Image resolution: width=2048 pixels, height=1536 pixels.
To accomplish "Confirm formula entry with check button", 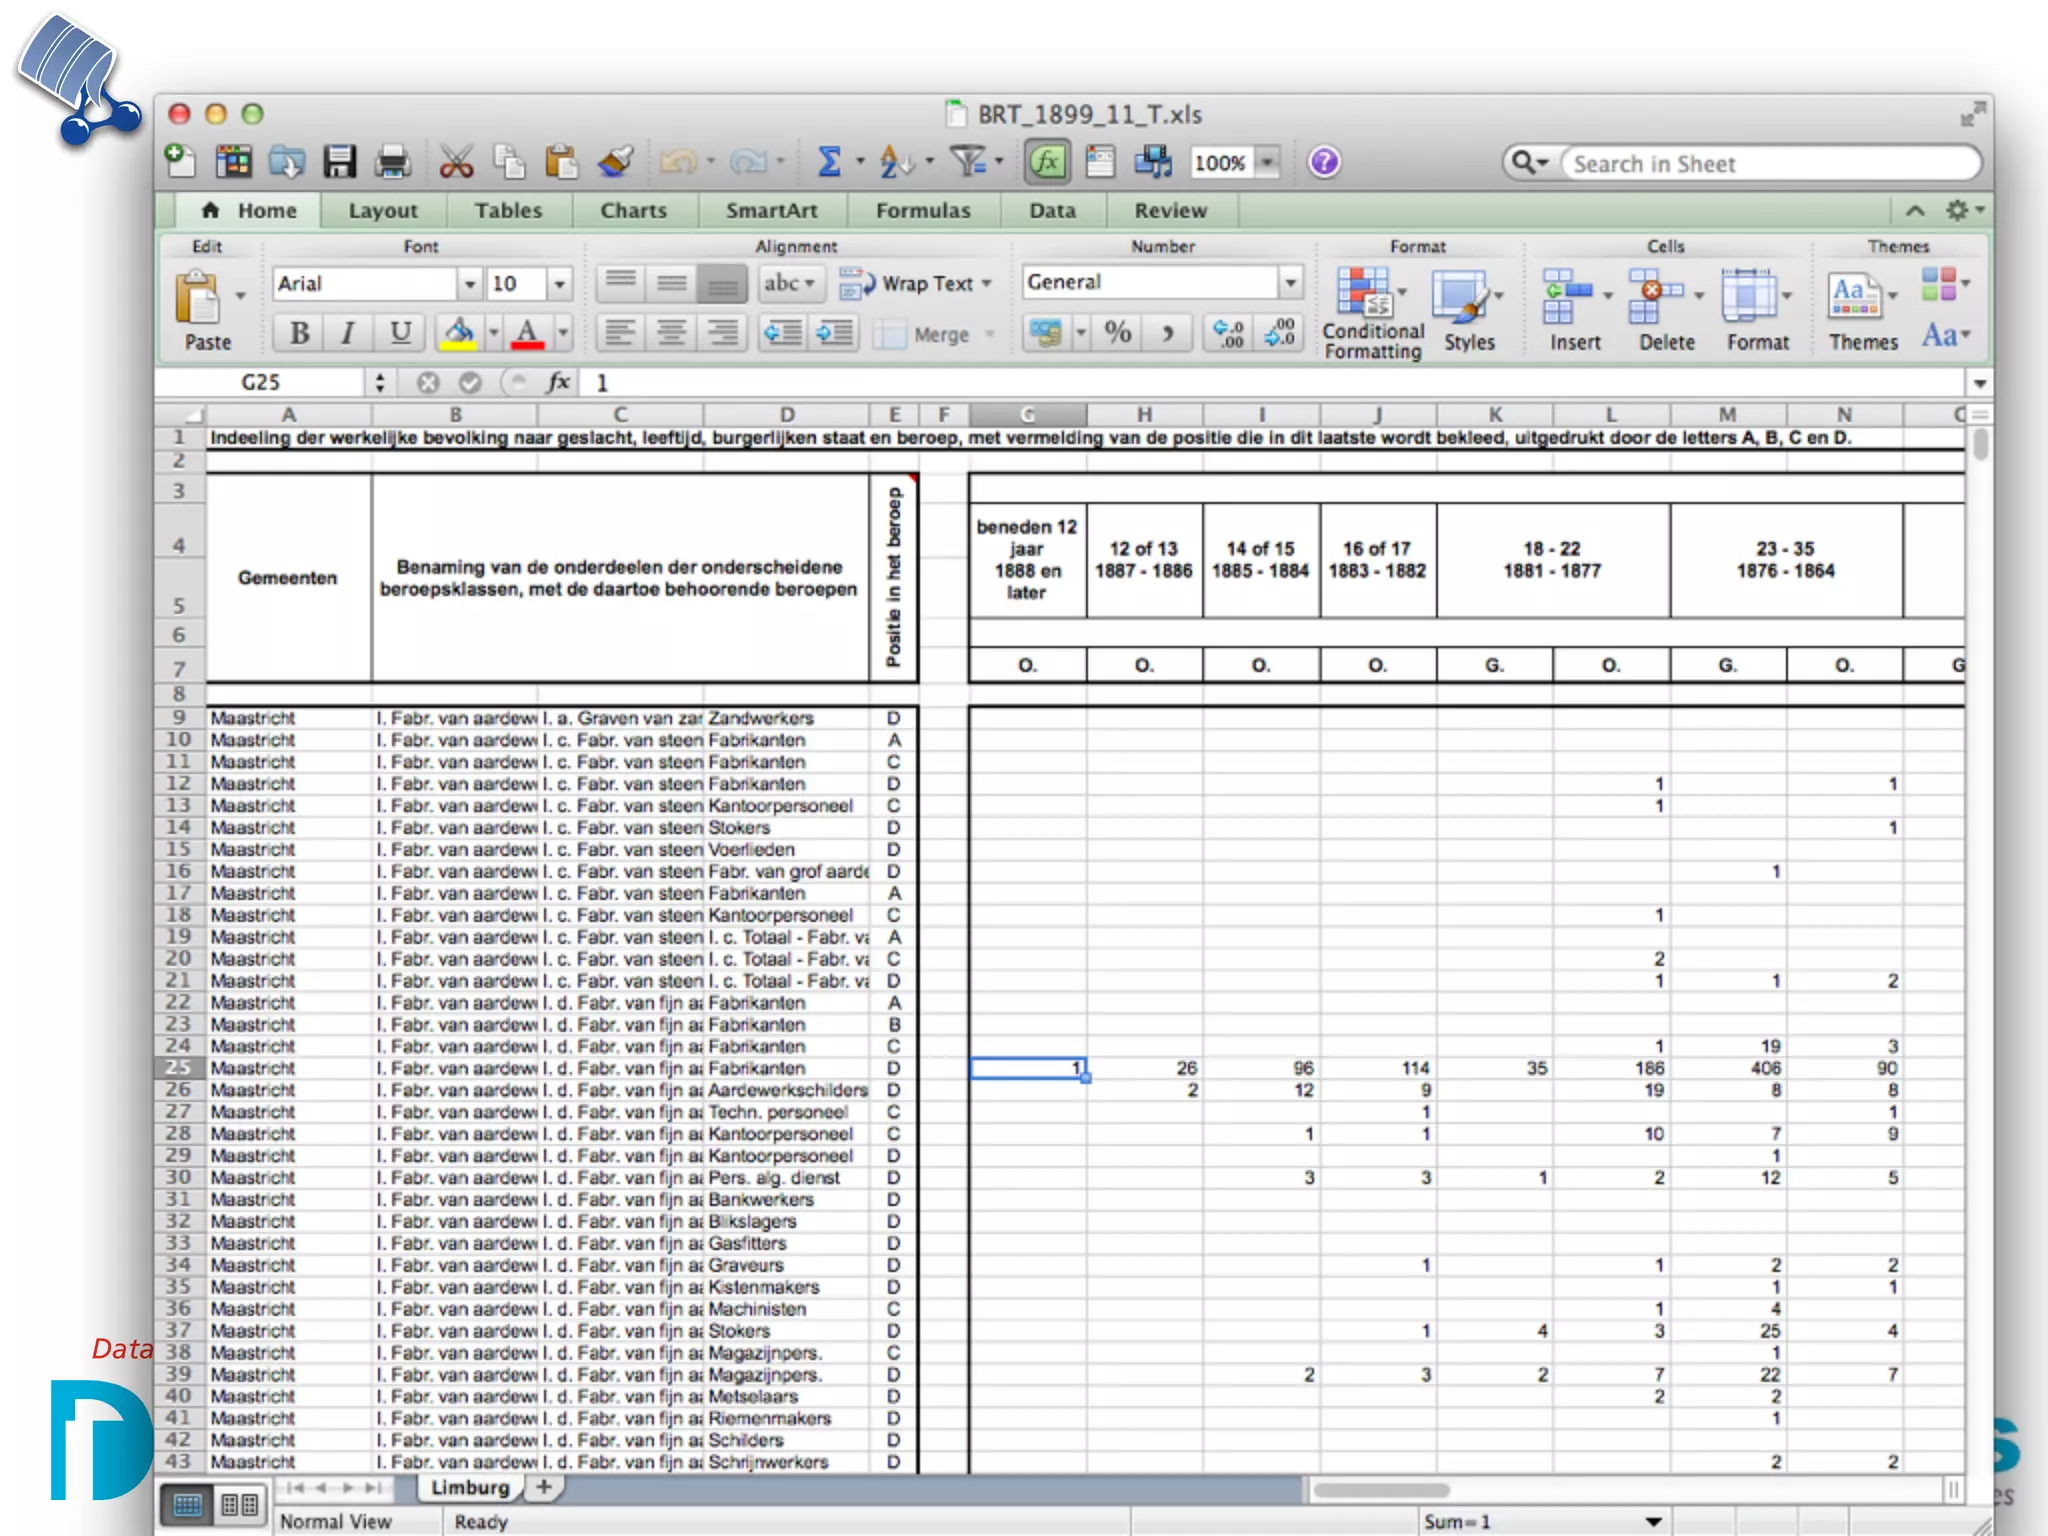I will (x=470, y=382).
